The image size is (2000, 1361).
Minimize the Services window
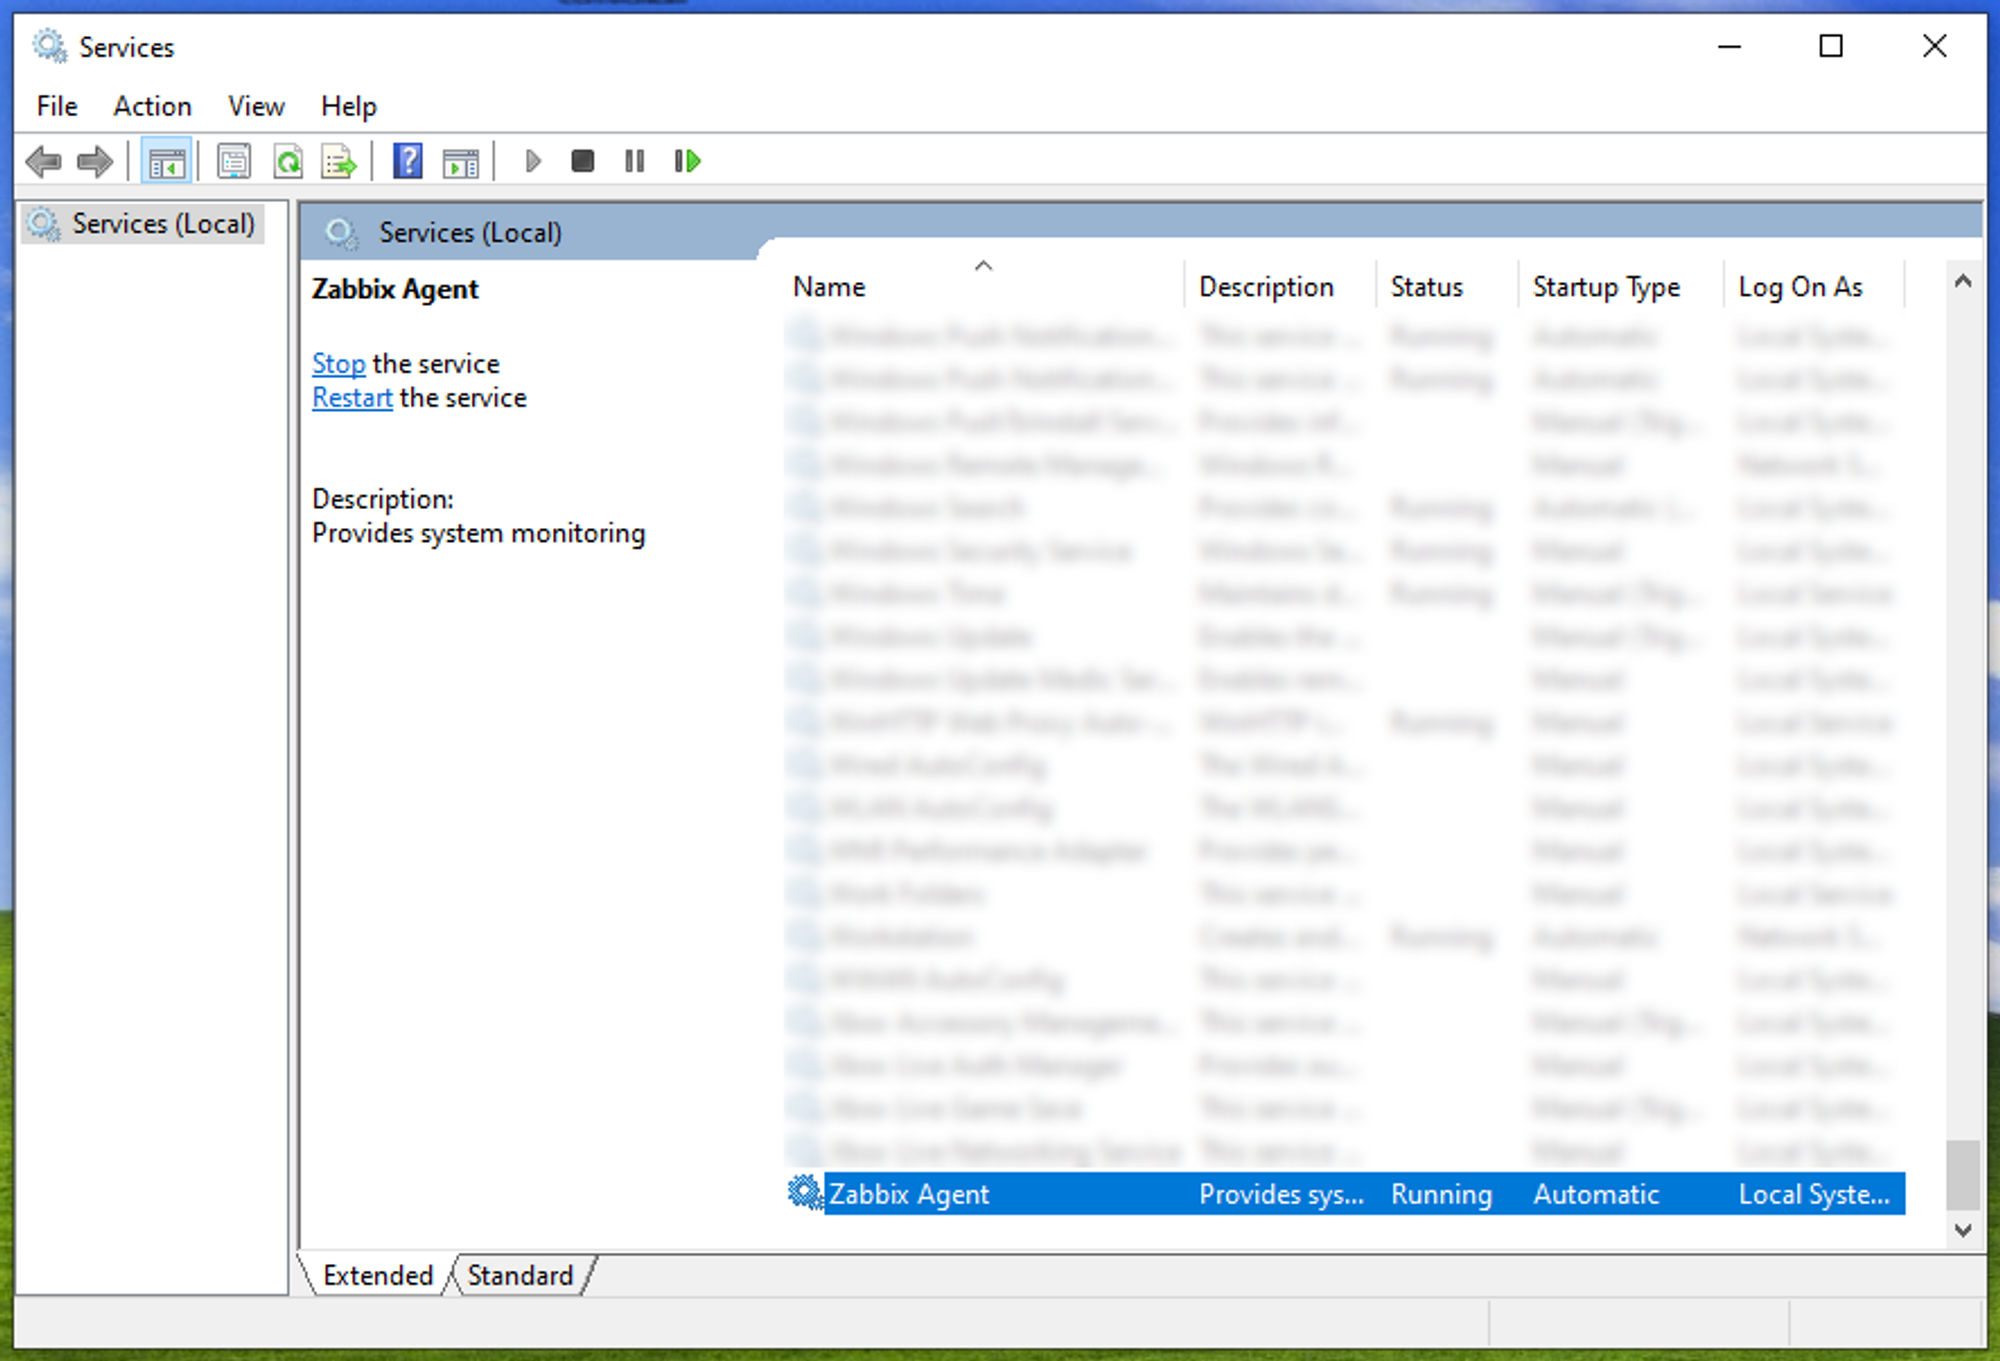(x=1729, y=46)
